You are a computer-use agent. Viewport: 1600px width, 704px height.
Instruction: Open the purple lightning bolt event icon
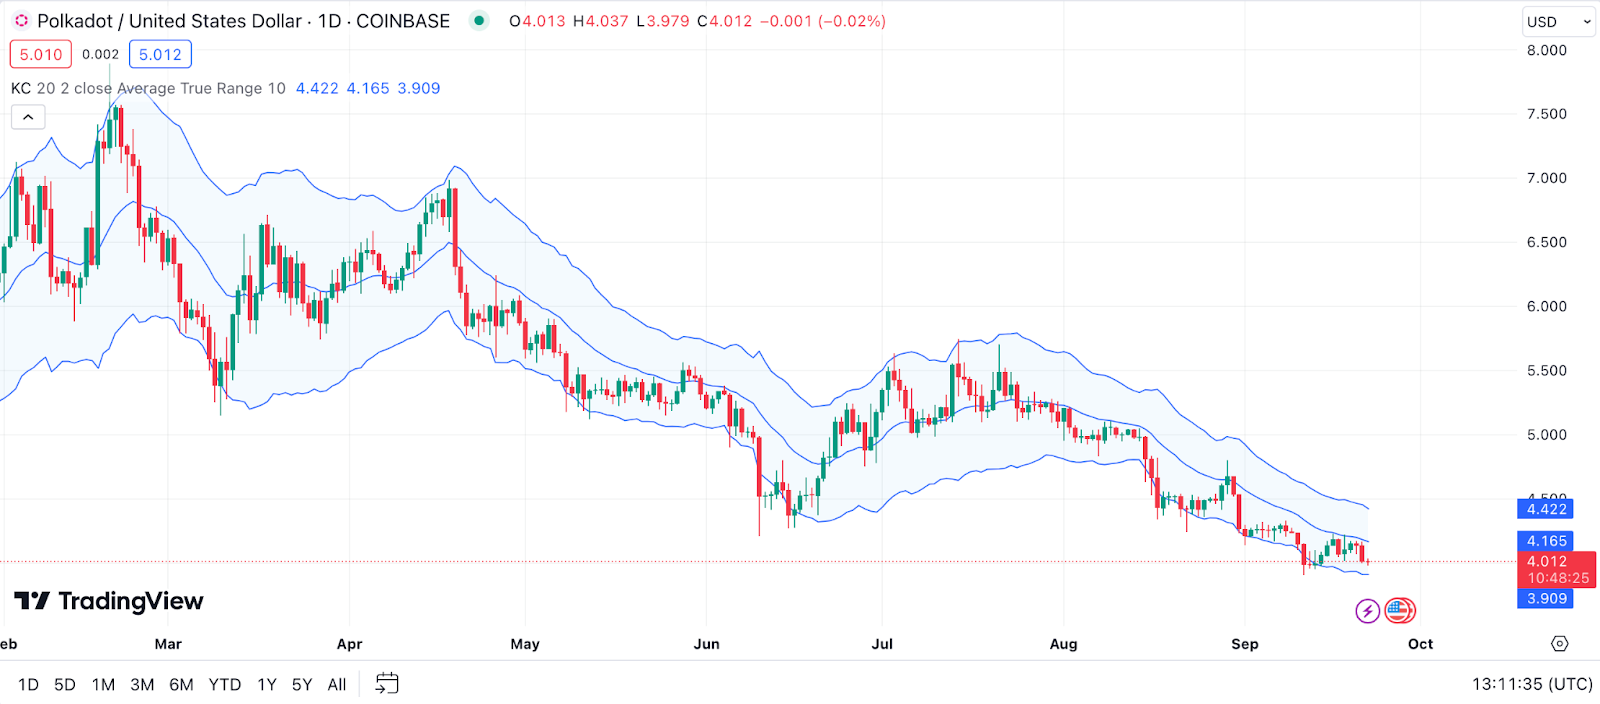1368,611
